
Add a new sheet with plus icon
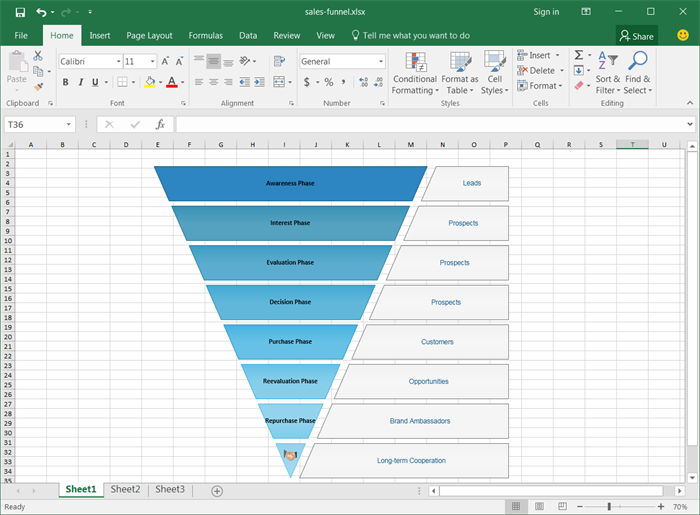(x=217, y=490)
